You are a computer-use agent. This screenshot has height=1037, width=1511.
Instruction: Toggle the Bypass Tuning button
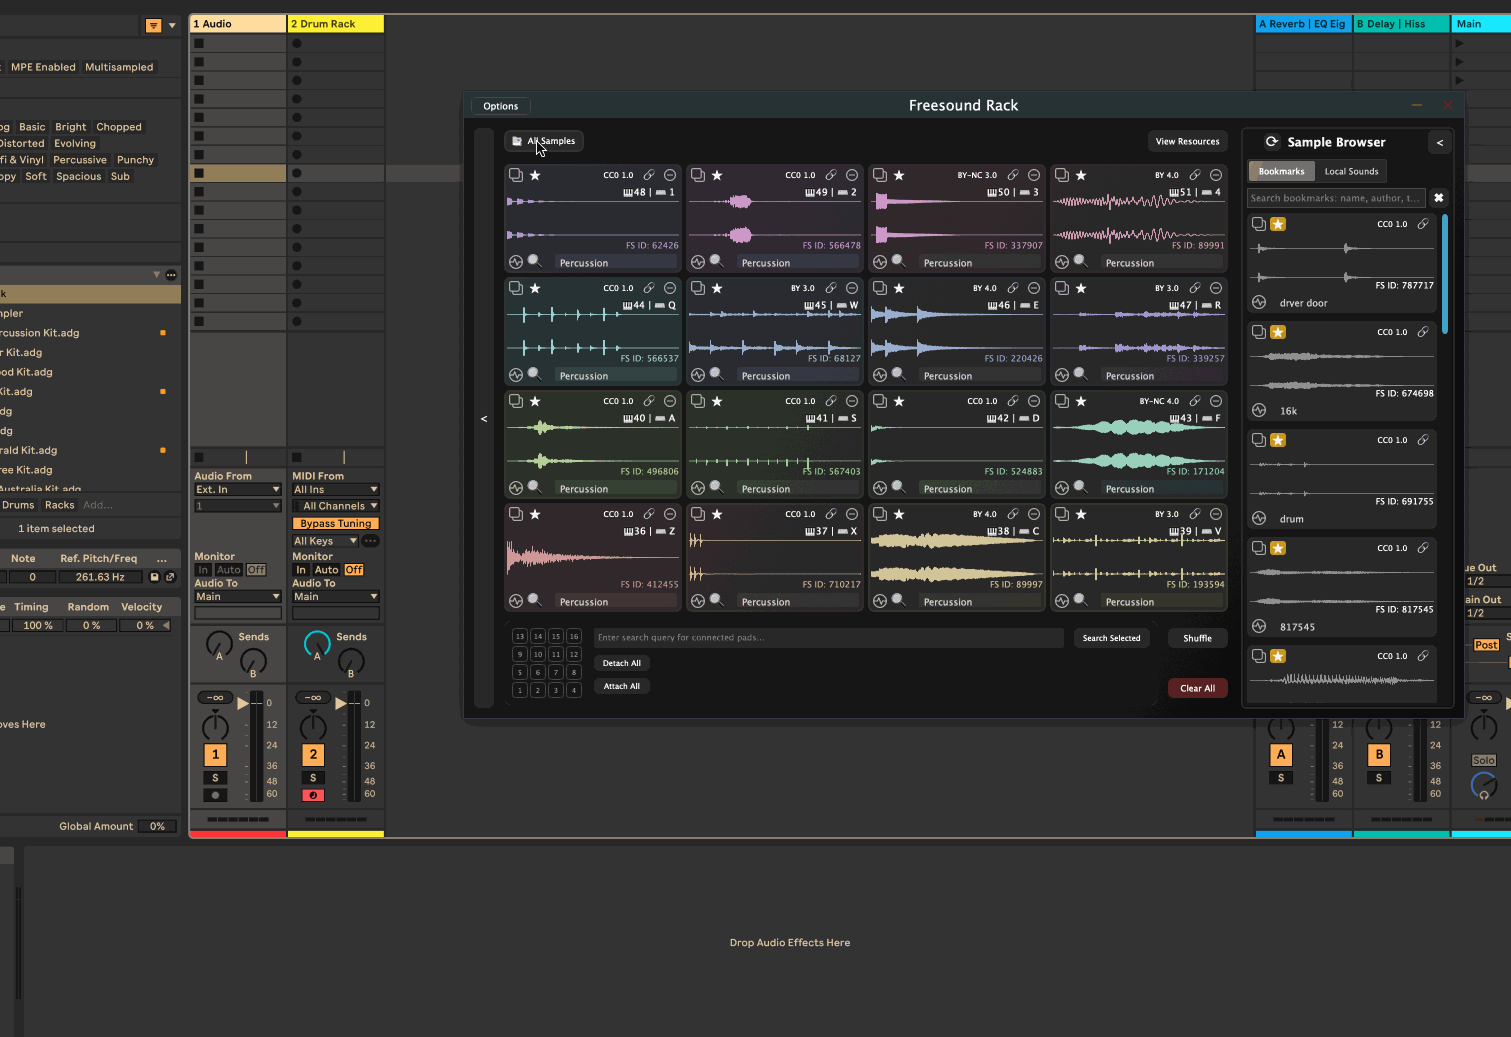point(335,523)
